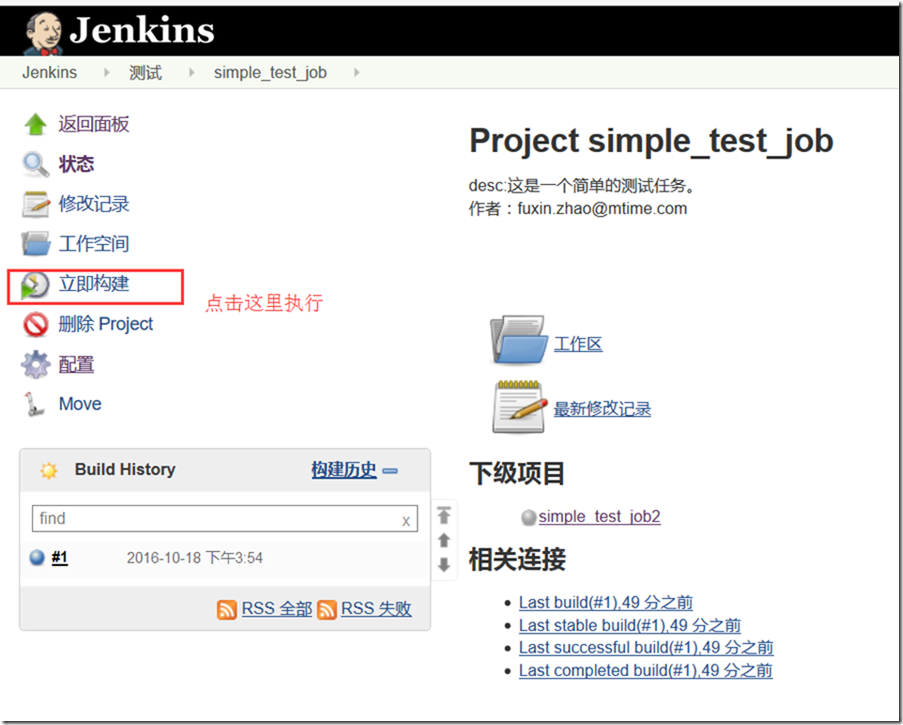This screenshot has width=903, height=725.
Task: Click the blue ball status icon of build #1
Action: pyautogui.click(x=37, y=557)
